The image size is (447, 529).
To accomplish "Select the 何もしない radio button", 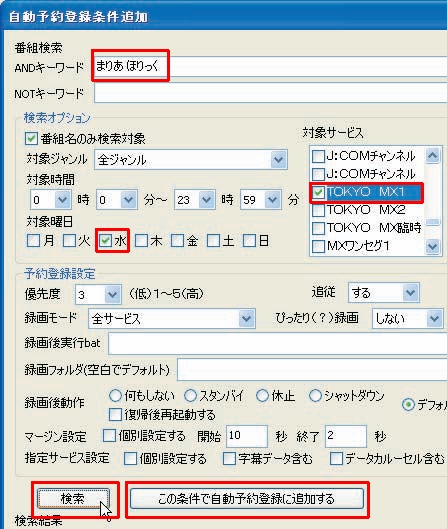I will [x=115, y=395].
